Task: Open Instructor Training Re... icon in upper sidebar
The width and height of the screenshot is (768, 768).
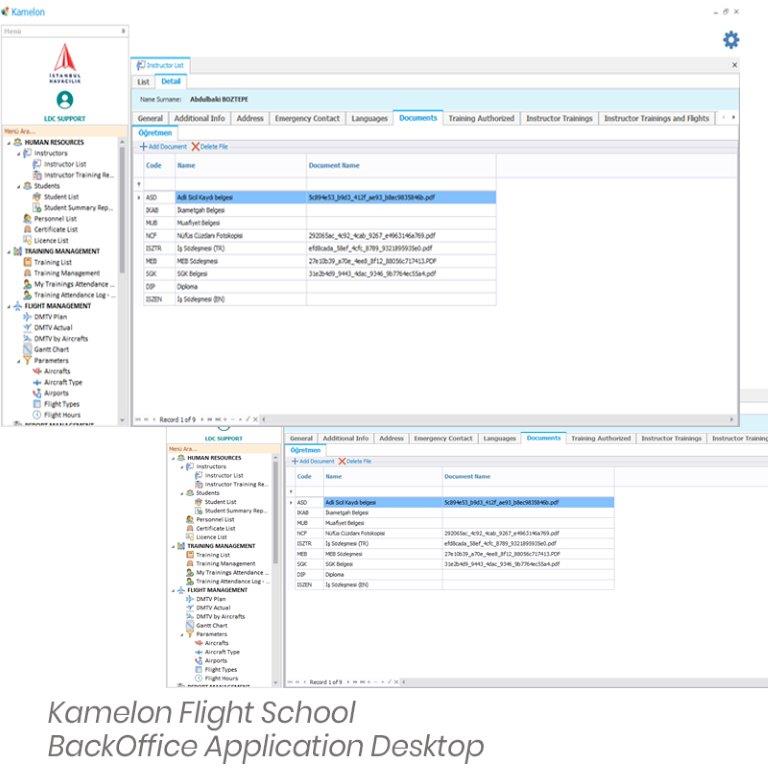Action: pyautogui.click(x=37, y=175)
